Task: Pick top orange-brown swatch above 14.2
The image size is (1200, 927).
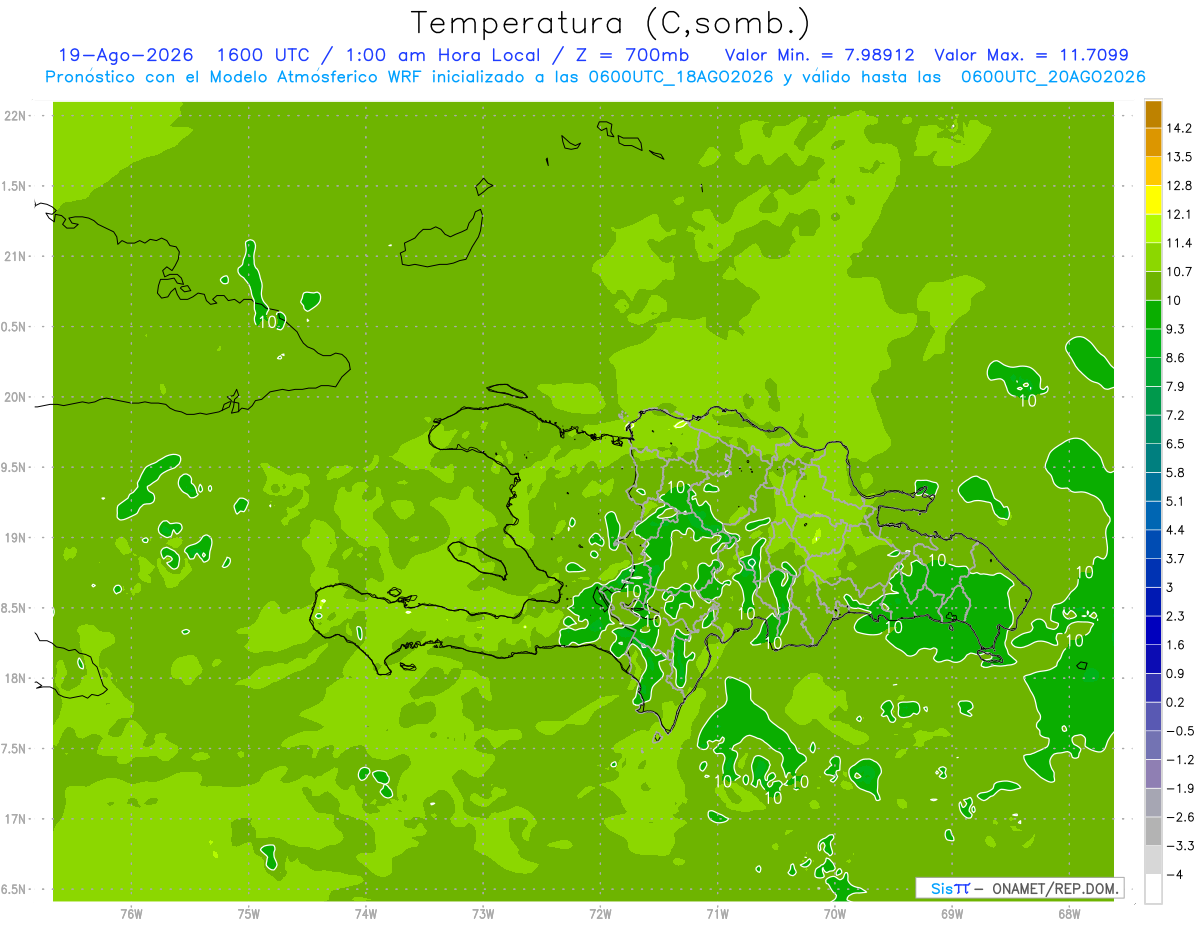Action: [1153, 114]
